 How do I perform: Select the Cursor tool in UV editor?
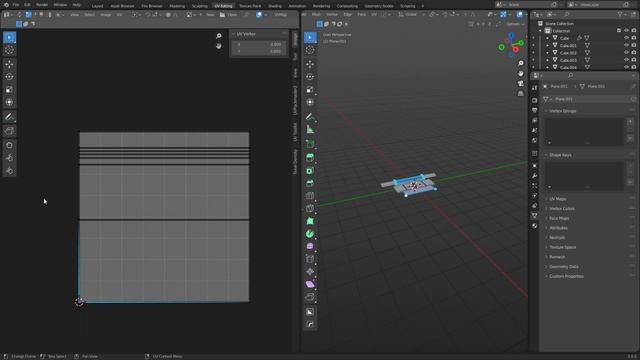9,50
